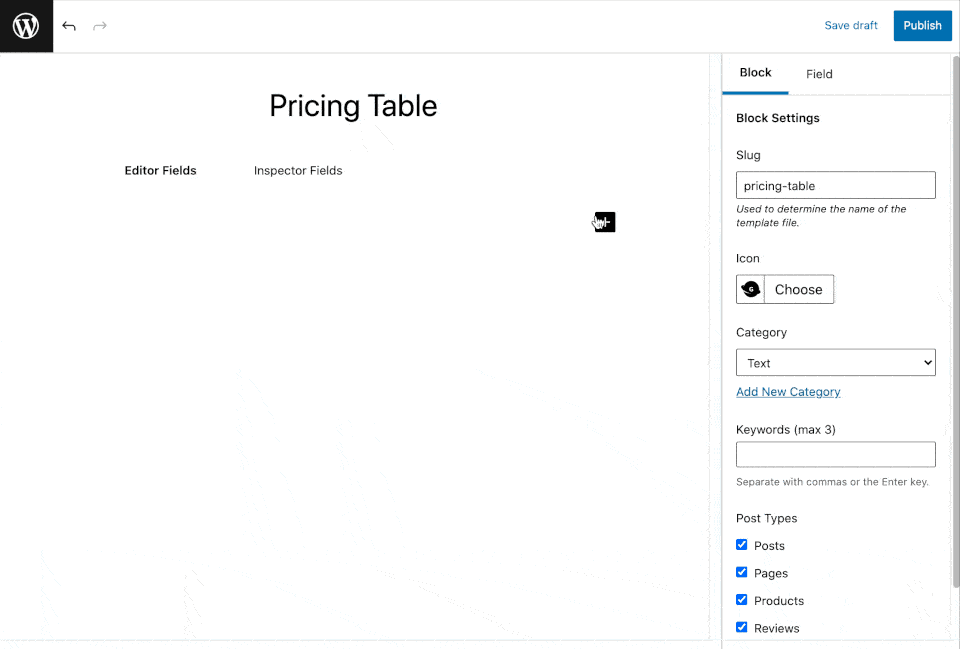Click the redo arrow icon

pyautogui.click(x=100, y=26)
